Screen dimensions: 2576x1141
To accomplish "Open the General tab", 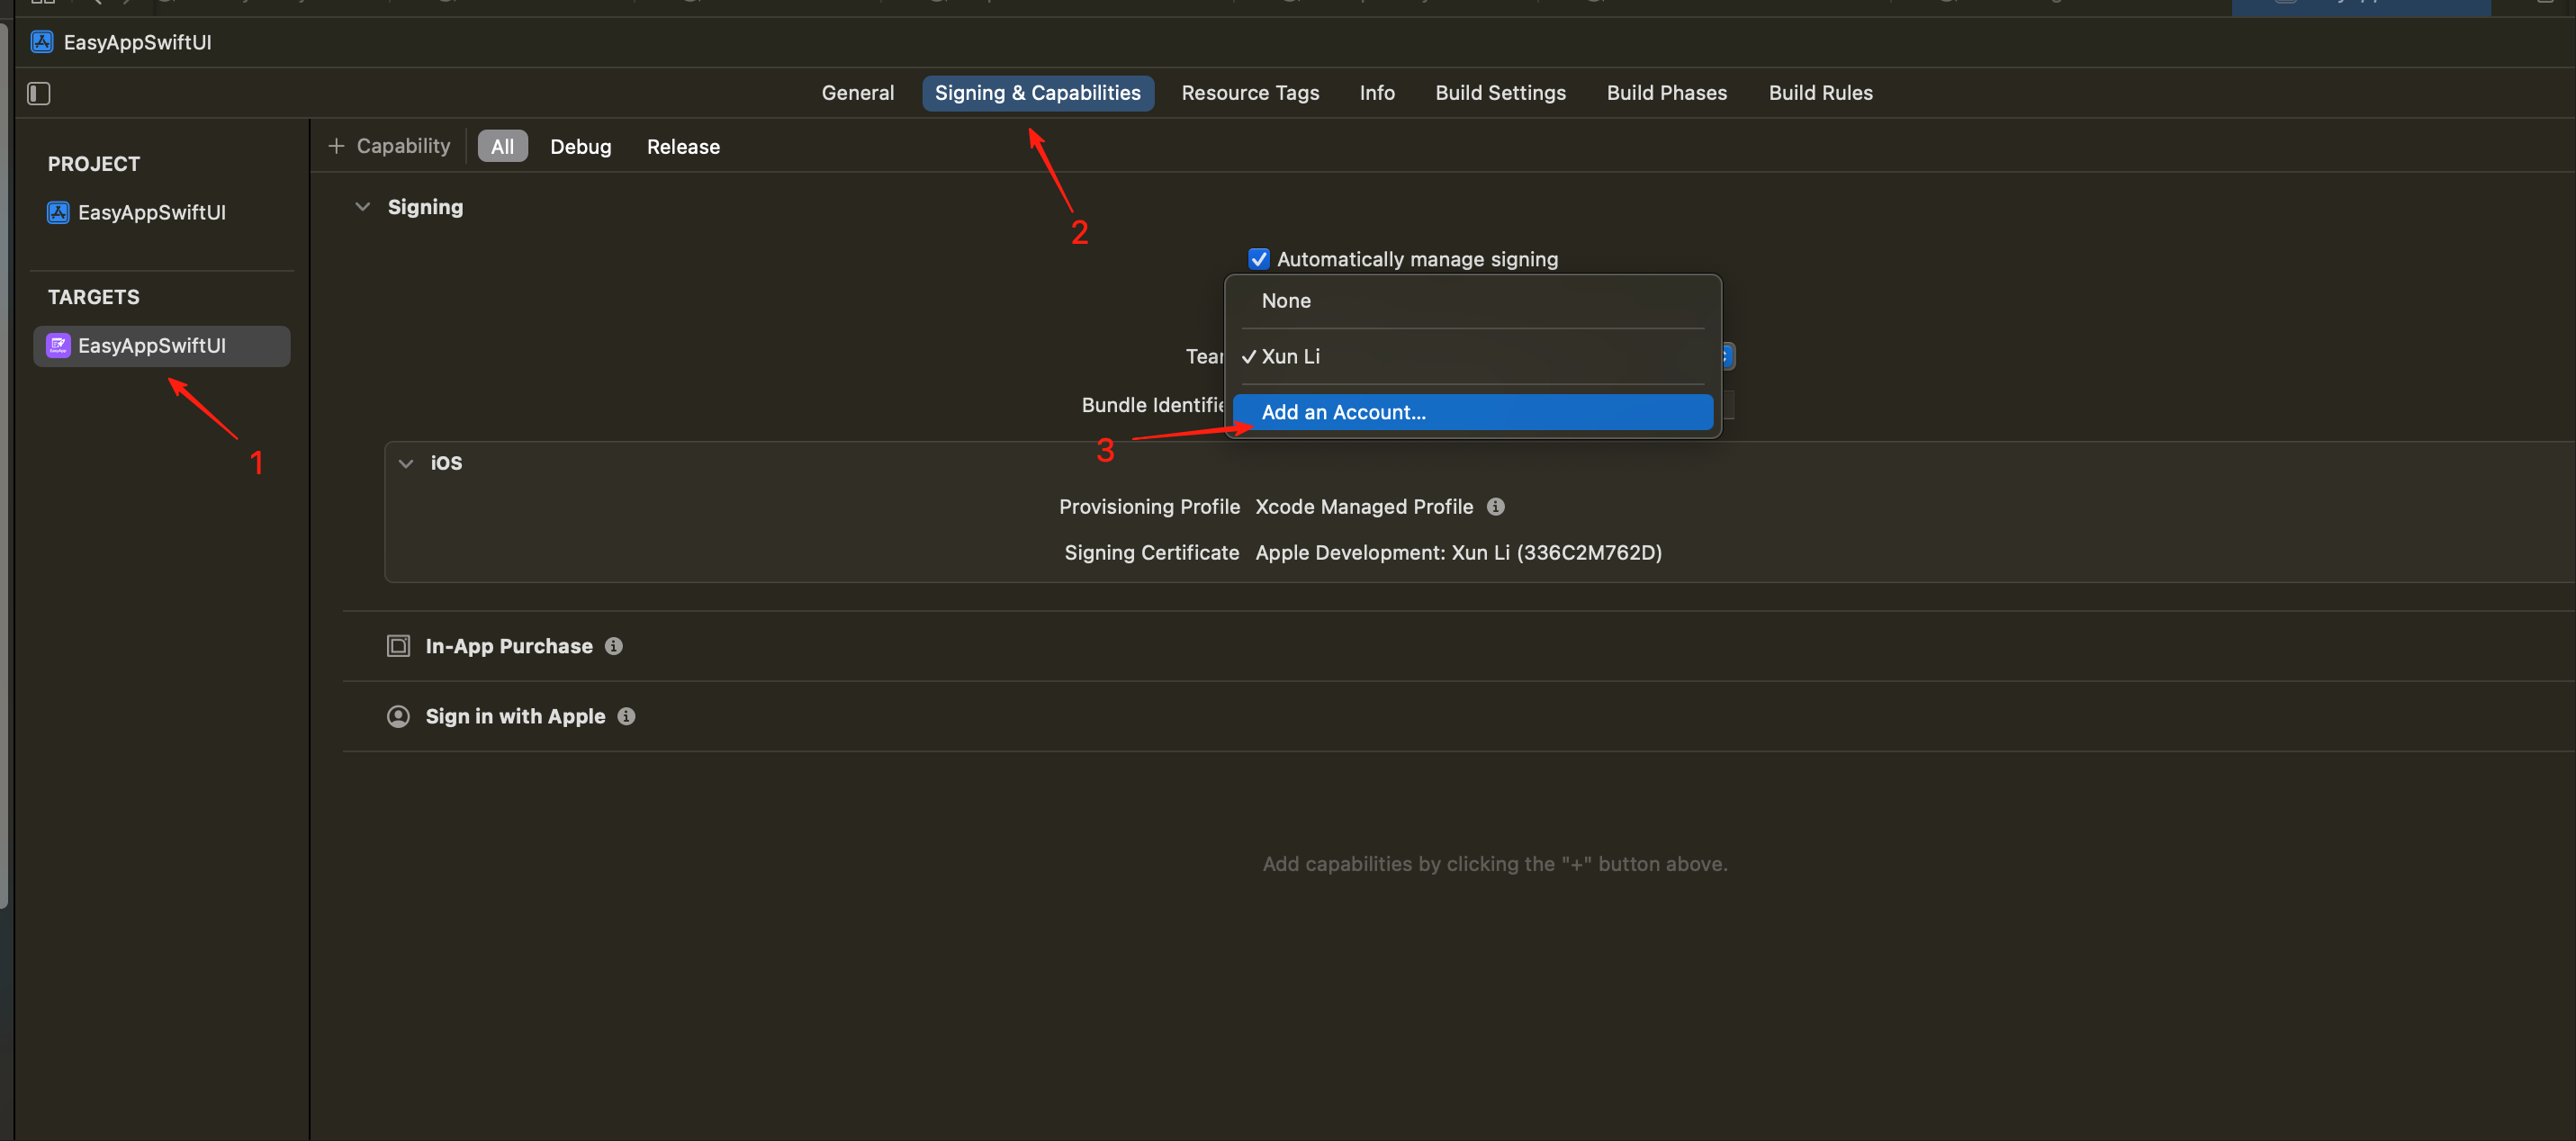I will click(857, 93).
